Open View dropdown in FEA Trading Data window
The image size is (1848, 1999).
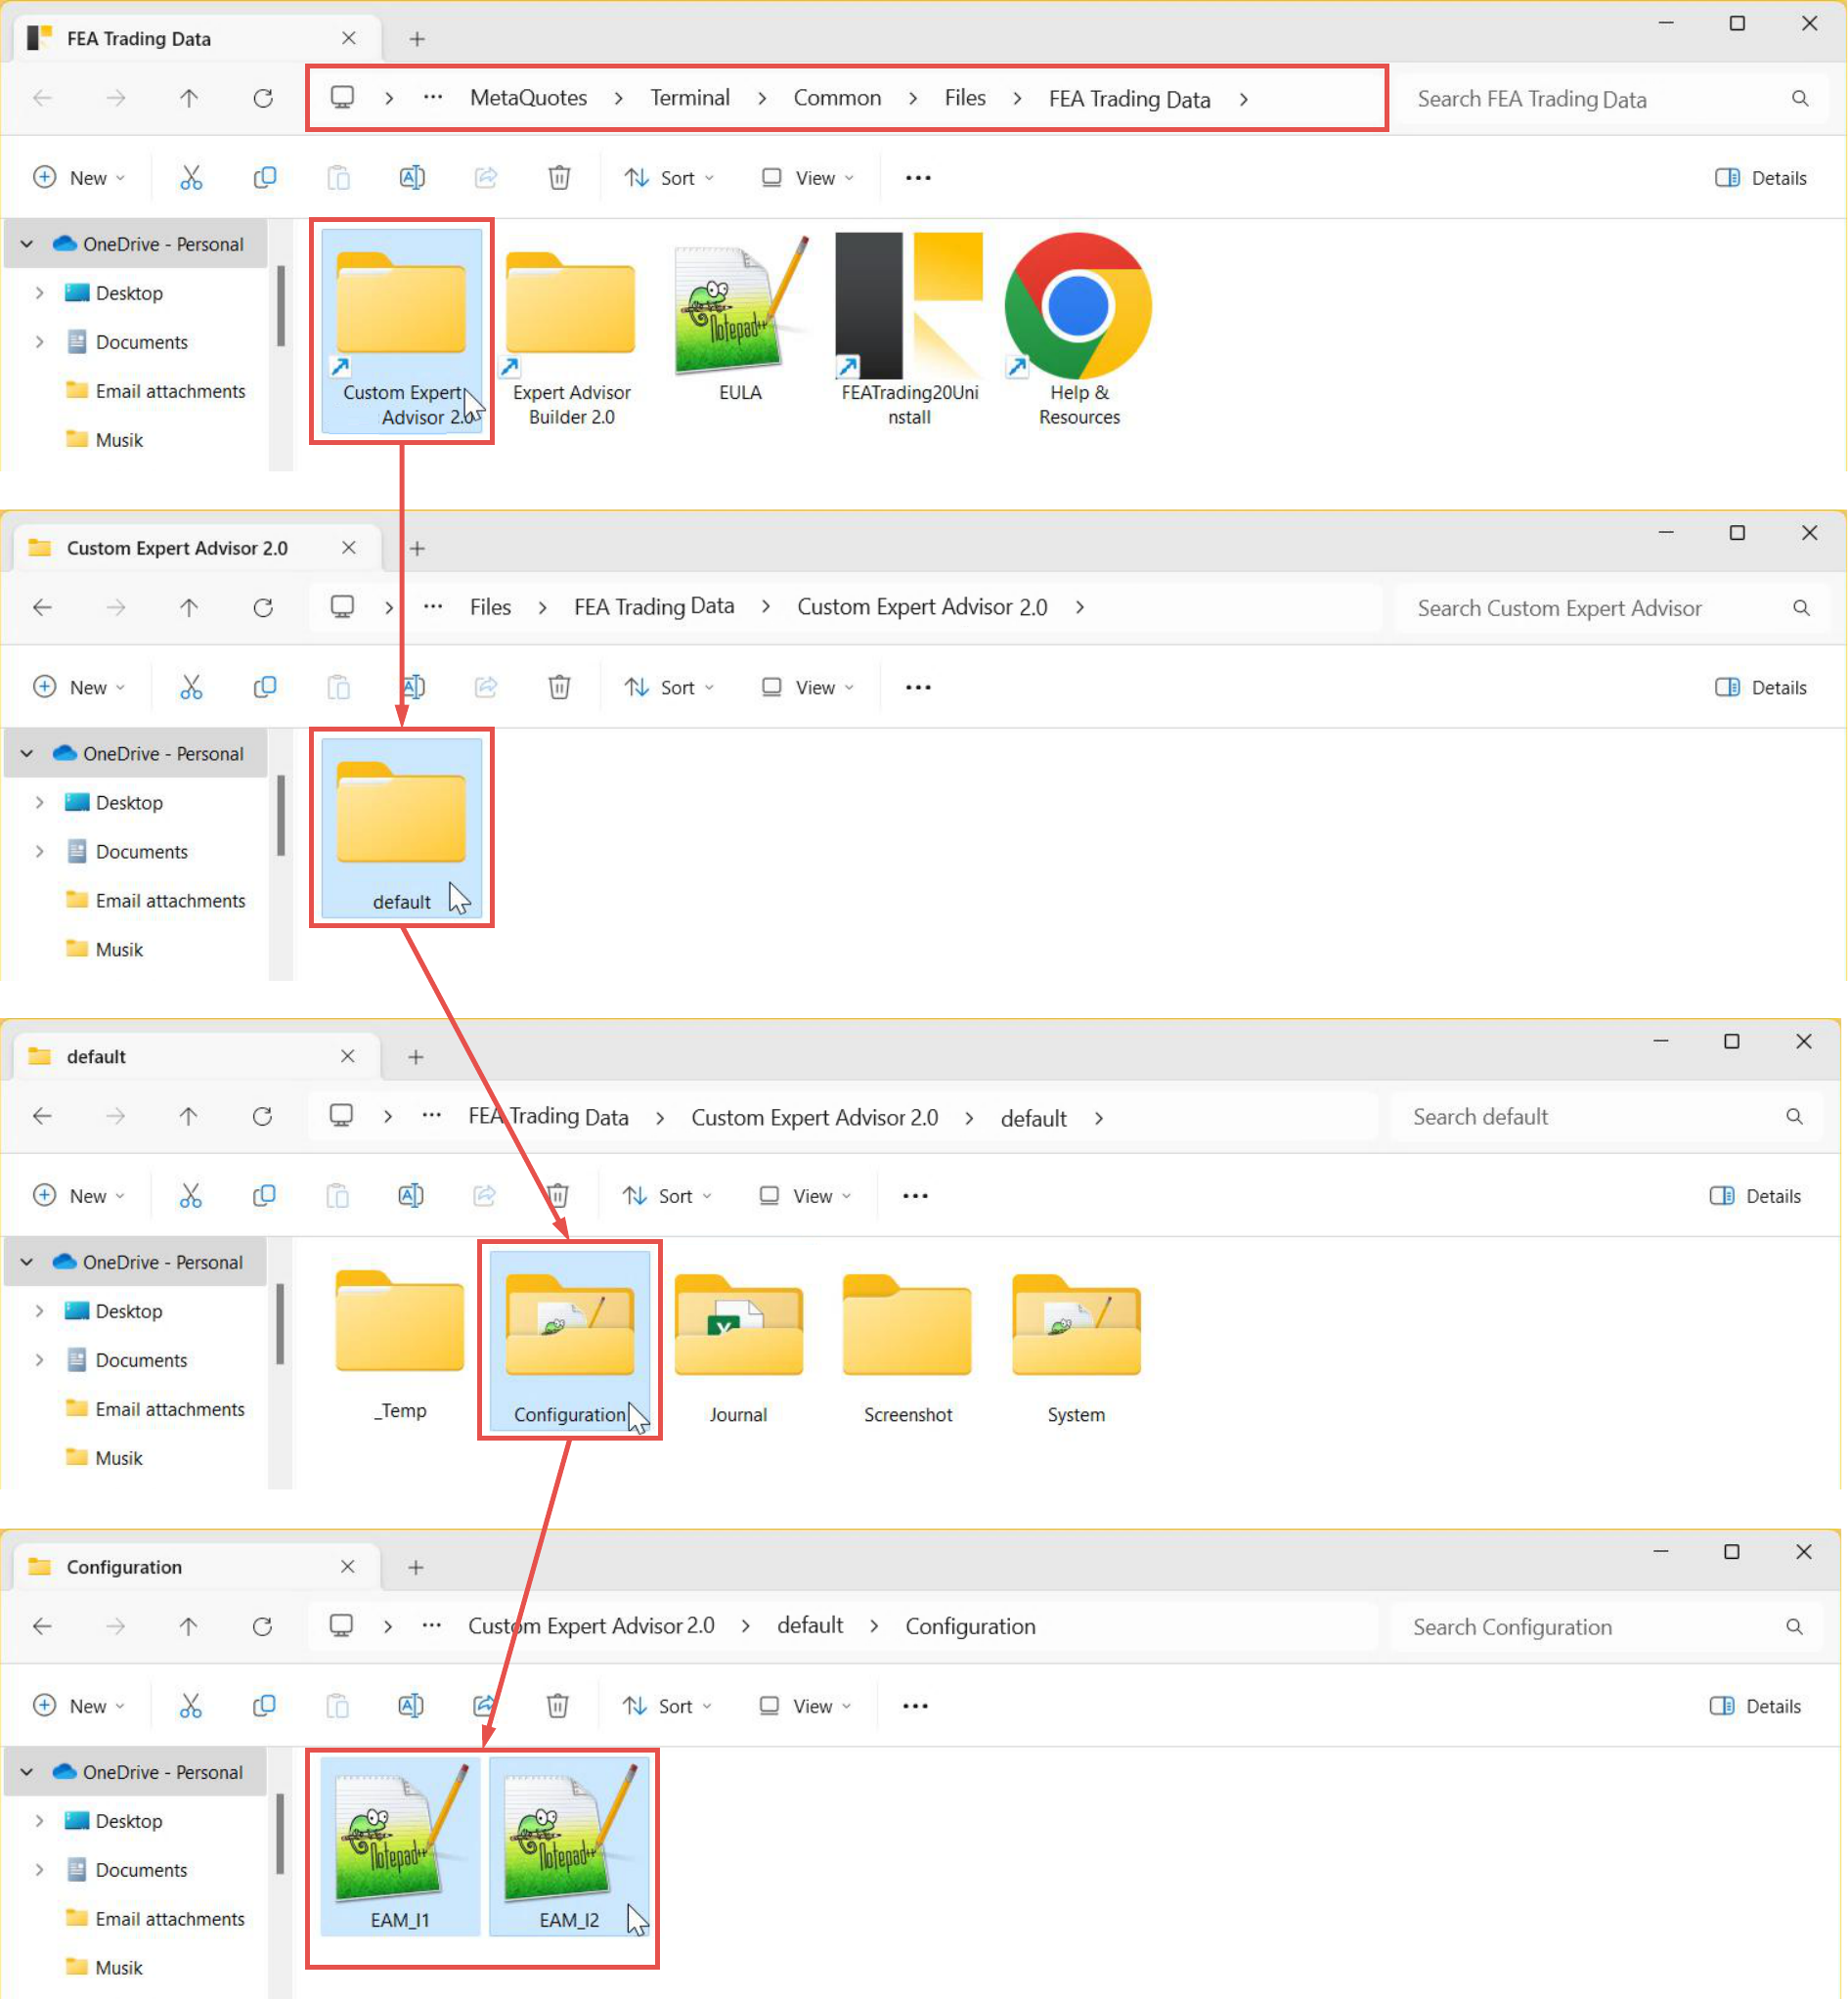pos(807,178)
